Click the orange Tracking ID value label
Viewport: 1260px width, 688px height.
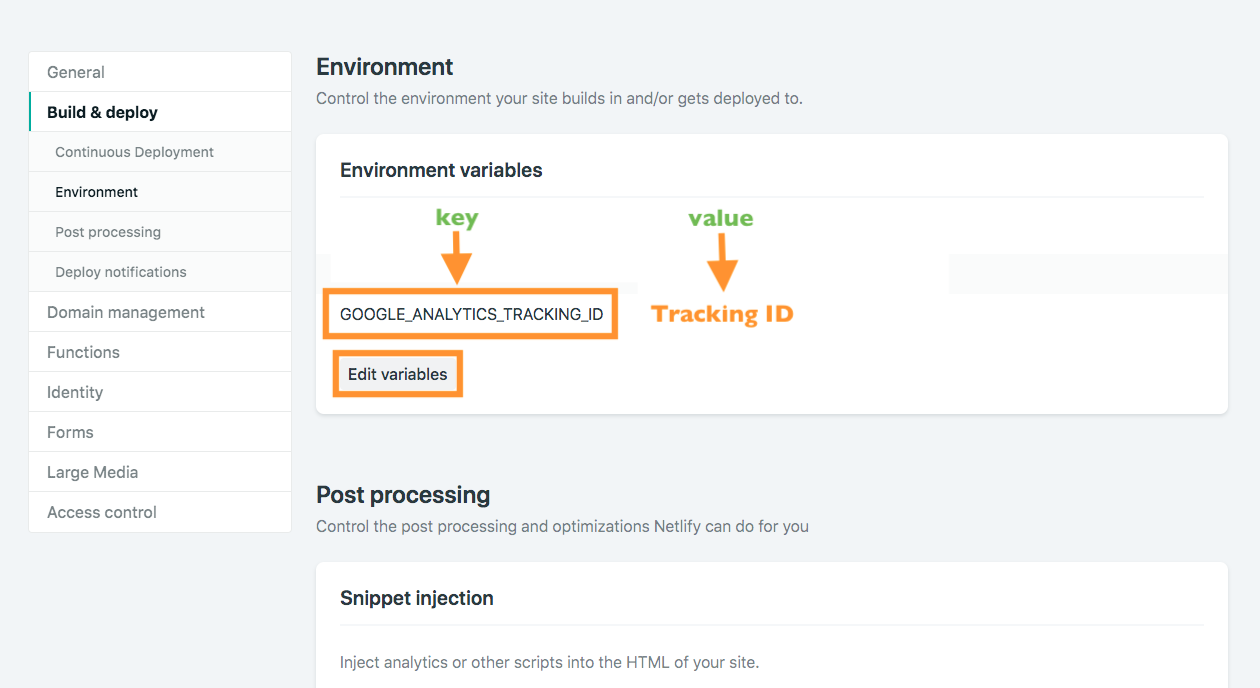[722, 314]
